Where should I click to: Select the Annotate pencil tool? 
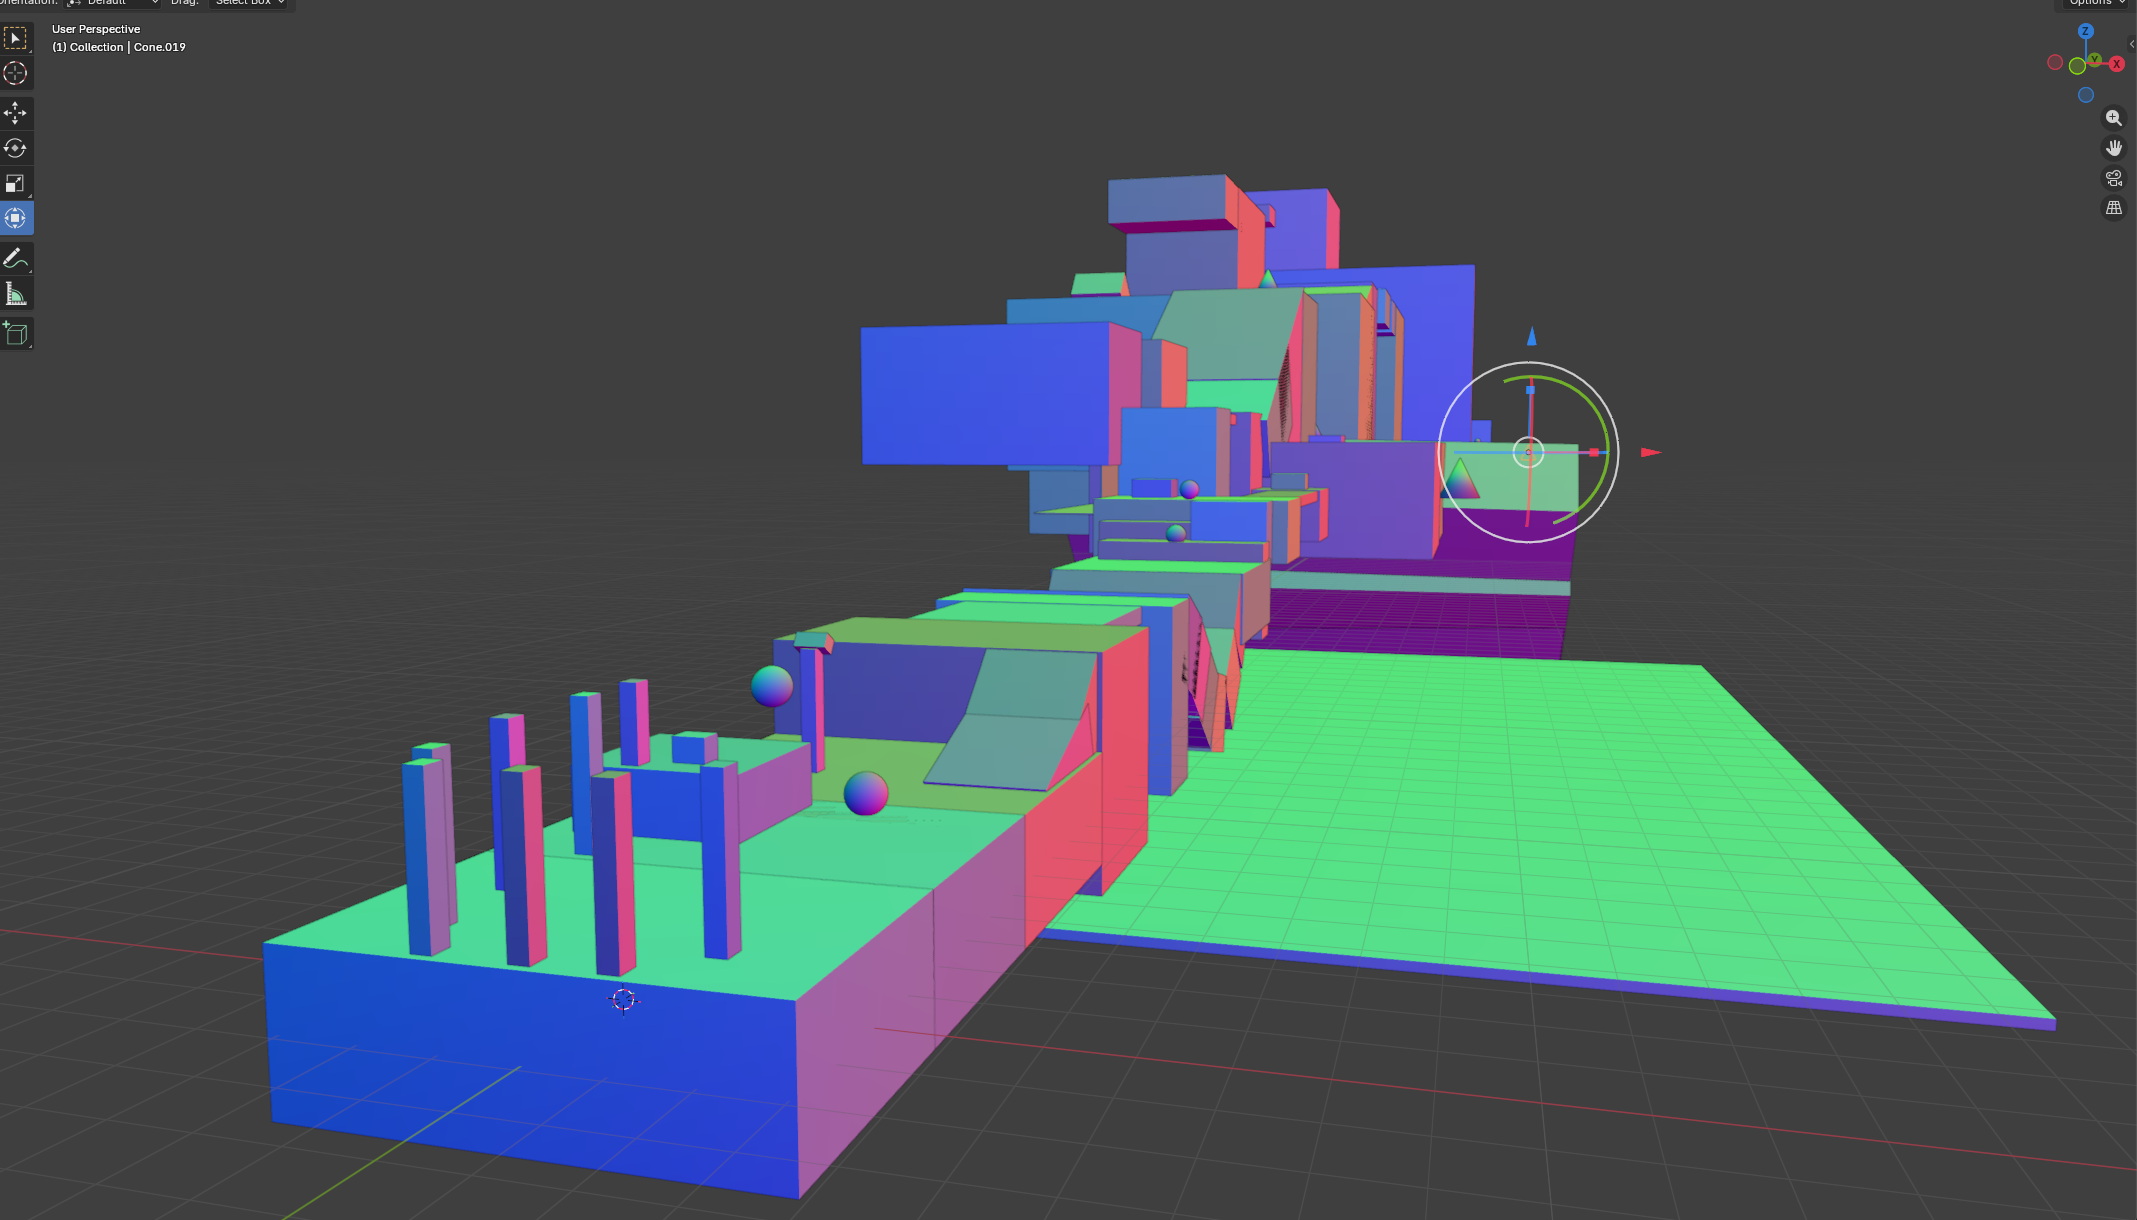[x=15, y=258]
